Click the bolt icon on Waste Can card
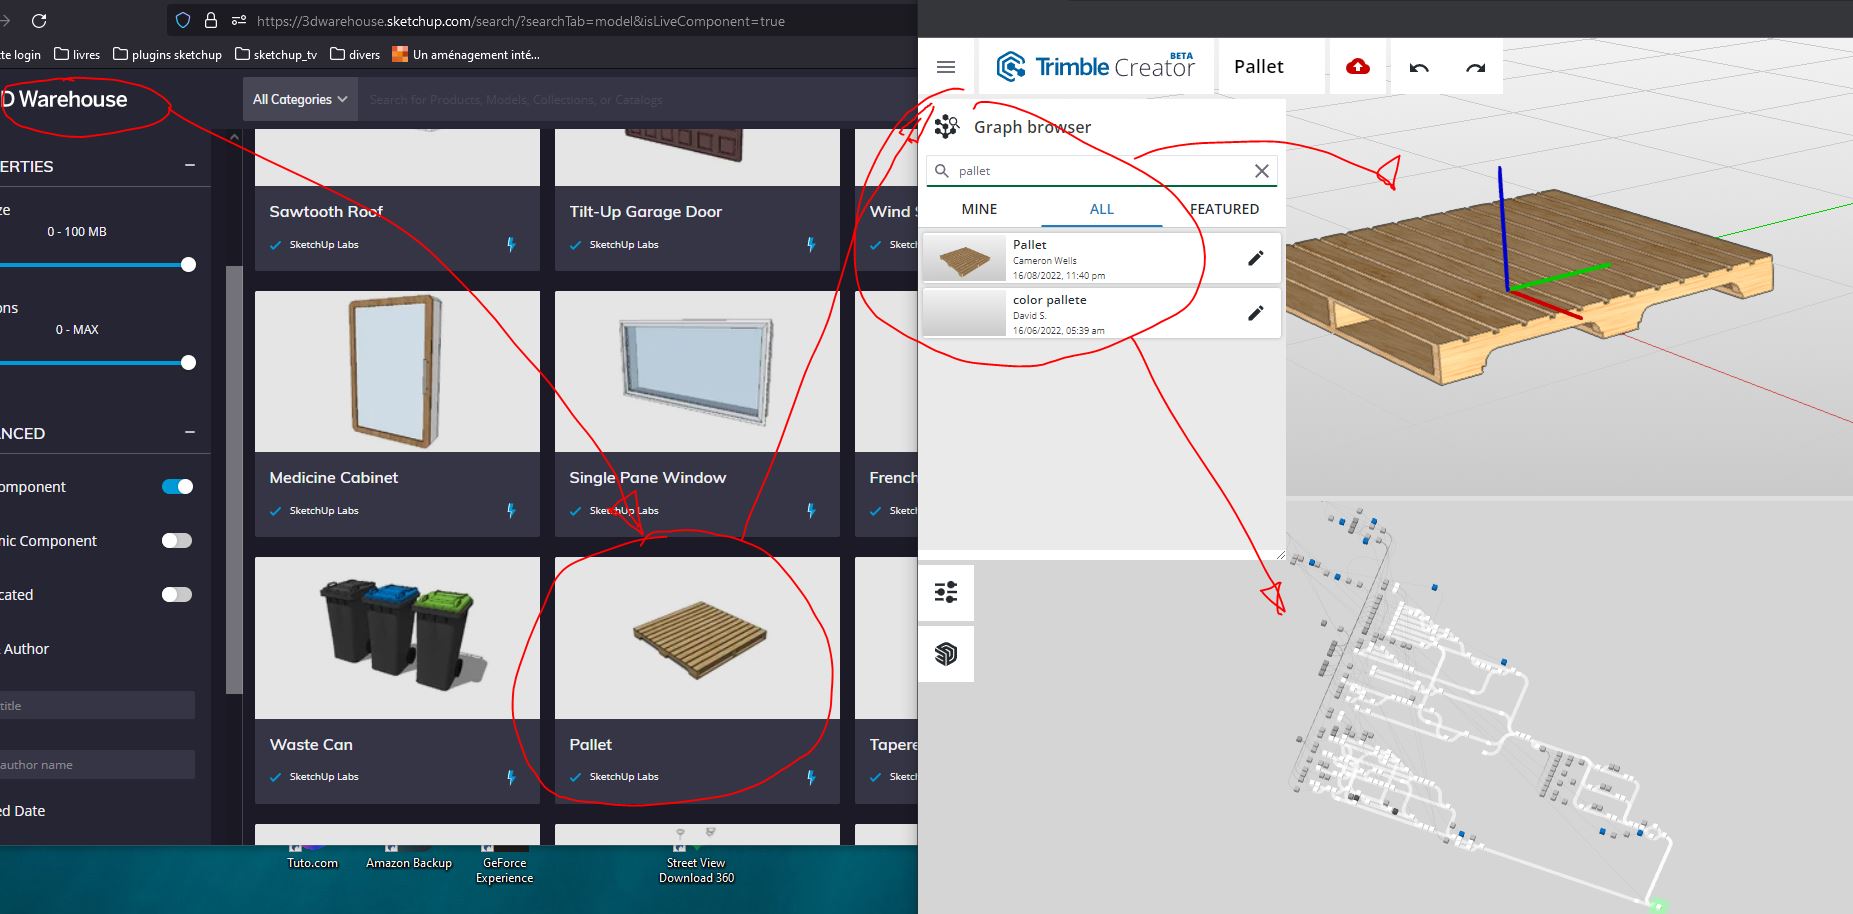Screen dimensions: 1853x914 point(511,776)
